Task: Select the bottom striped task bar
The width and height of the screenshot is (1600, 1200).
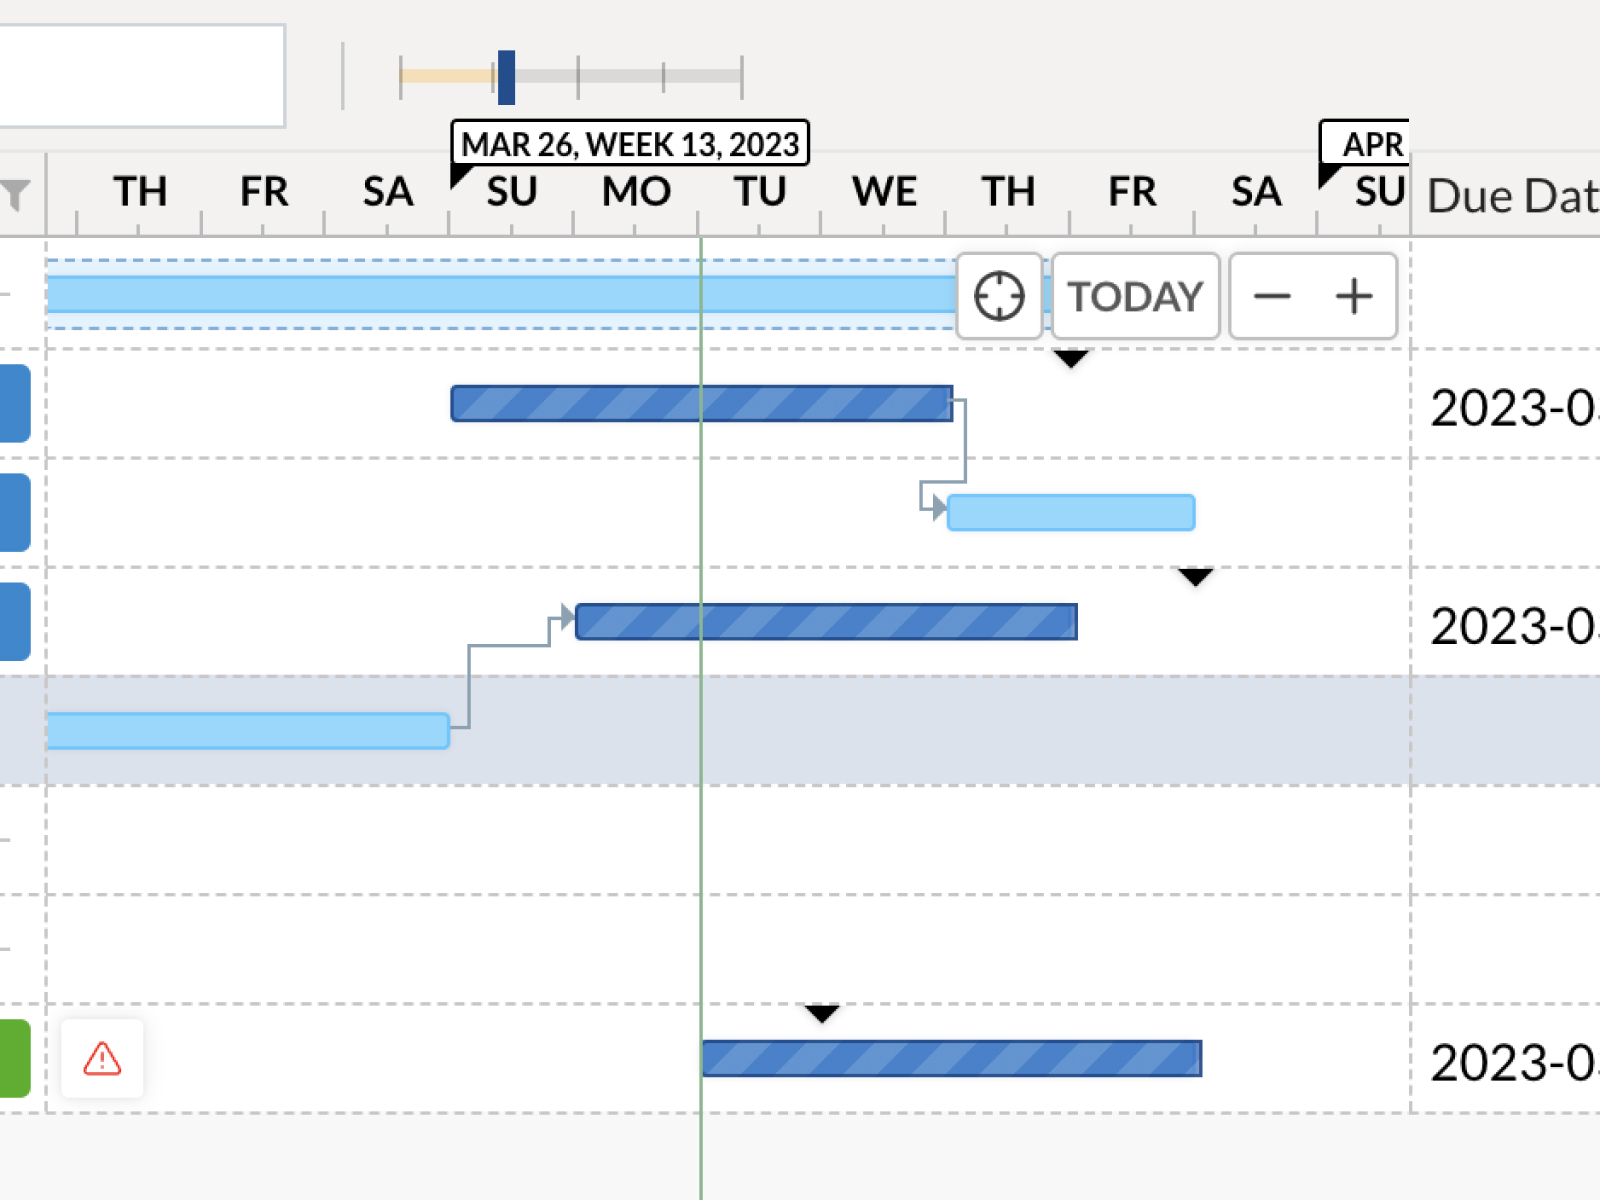Action: click(x=951, y=1058)
